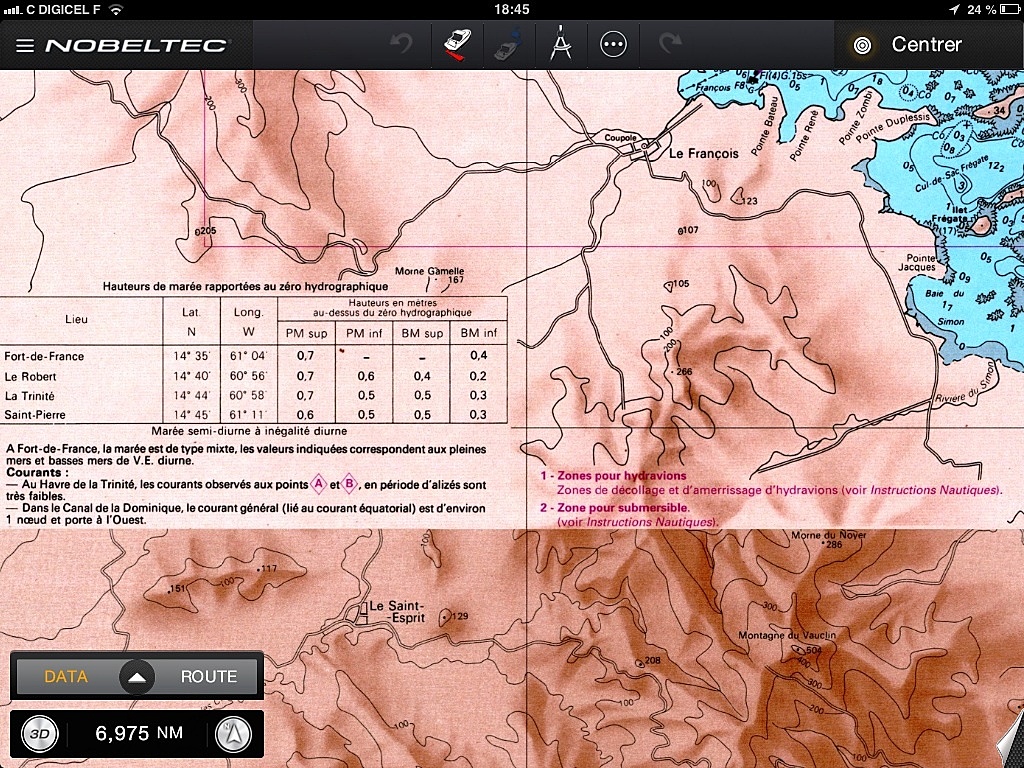Toggle the 3D view button
The width and height of the screenshot is (1024, 768).
click(x=39, y=733)
